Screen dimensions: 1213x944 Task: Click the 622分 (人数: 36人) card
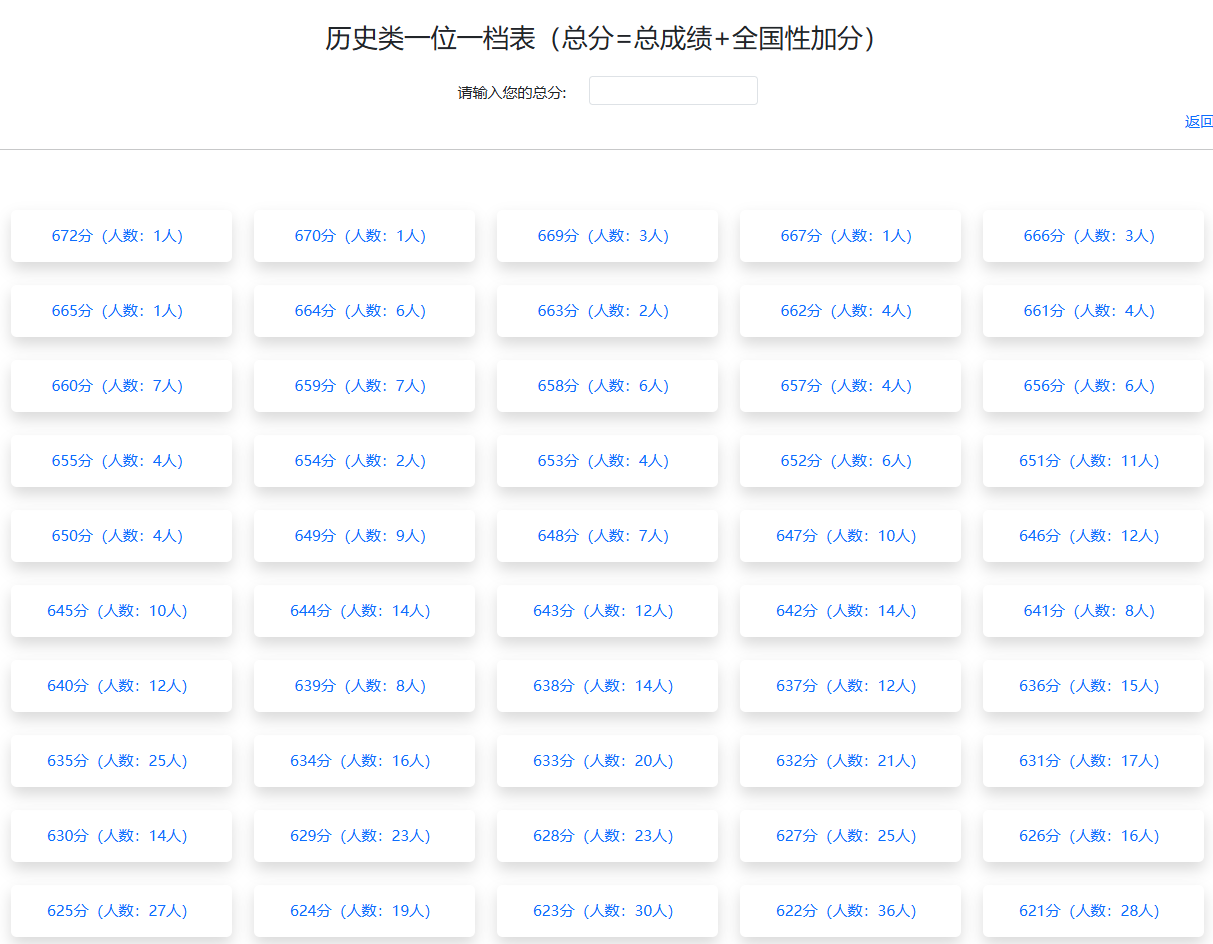850,911
